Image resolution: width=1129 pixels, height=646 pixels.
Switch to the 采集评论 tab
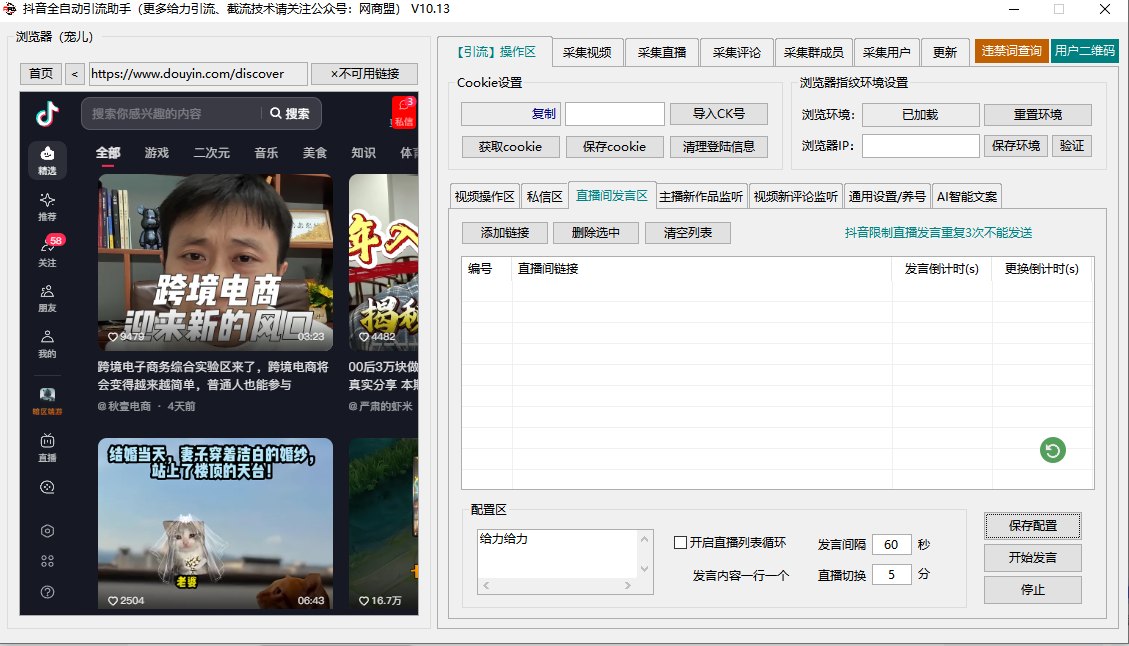(x=737, y=53)
